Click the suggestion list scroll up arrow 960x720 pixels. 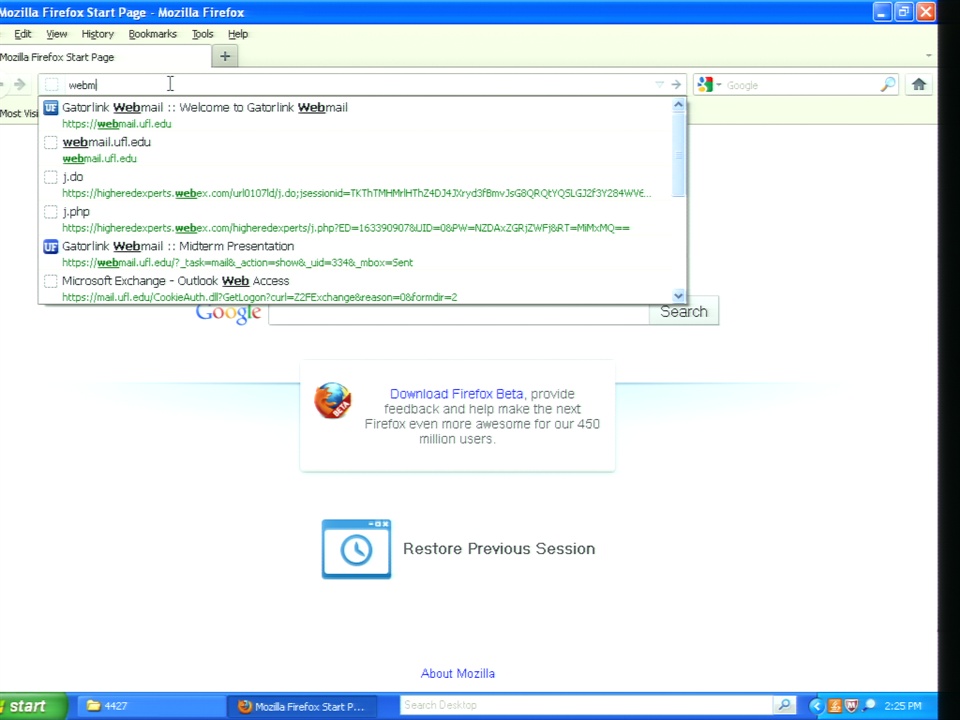[x=678, y=105]
